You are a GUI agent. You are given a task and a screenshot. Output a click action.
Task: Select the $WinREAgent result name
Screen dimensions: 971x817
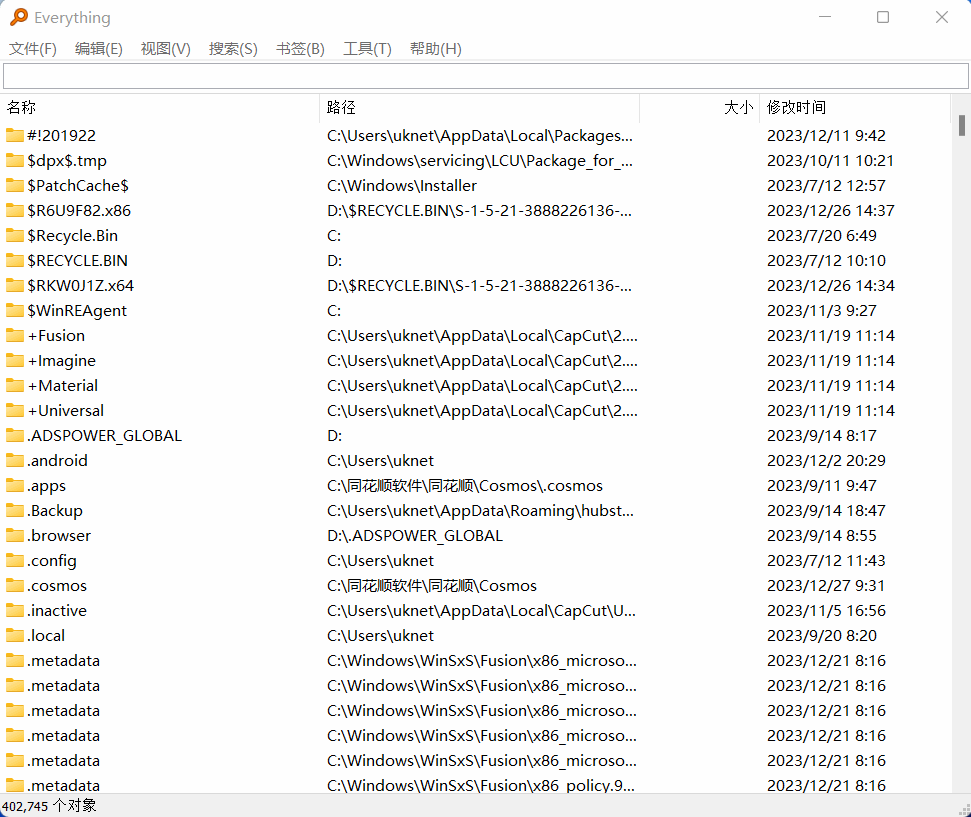click(77, 310)
